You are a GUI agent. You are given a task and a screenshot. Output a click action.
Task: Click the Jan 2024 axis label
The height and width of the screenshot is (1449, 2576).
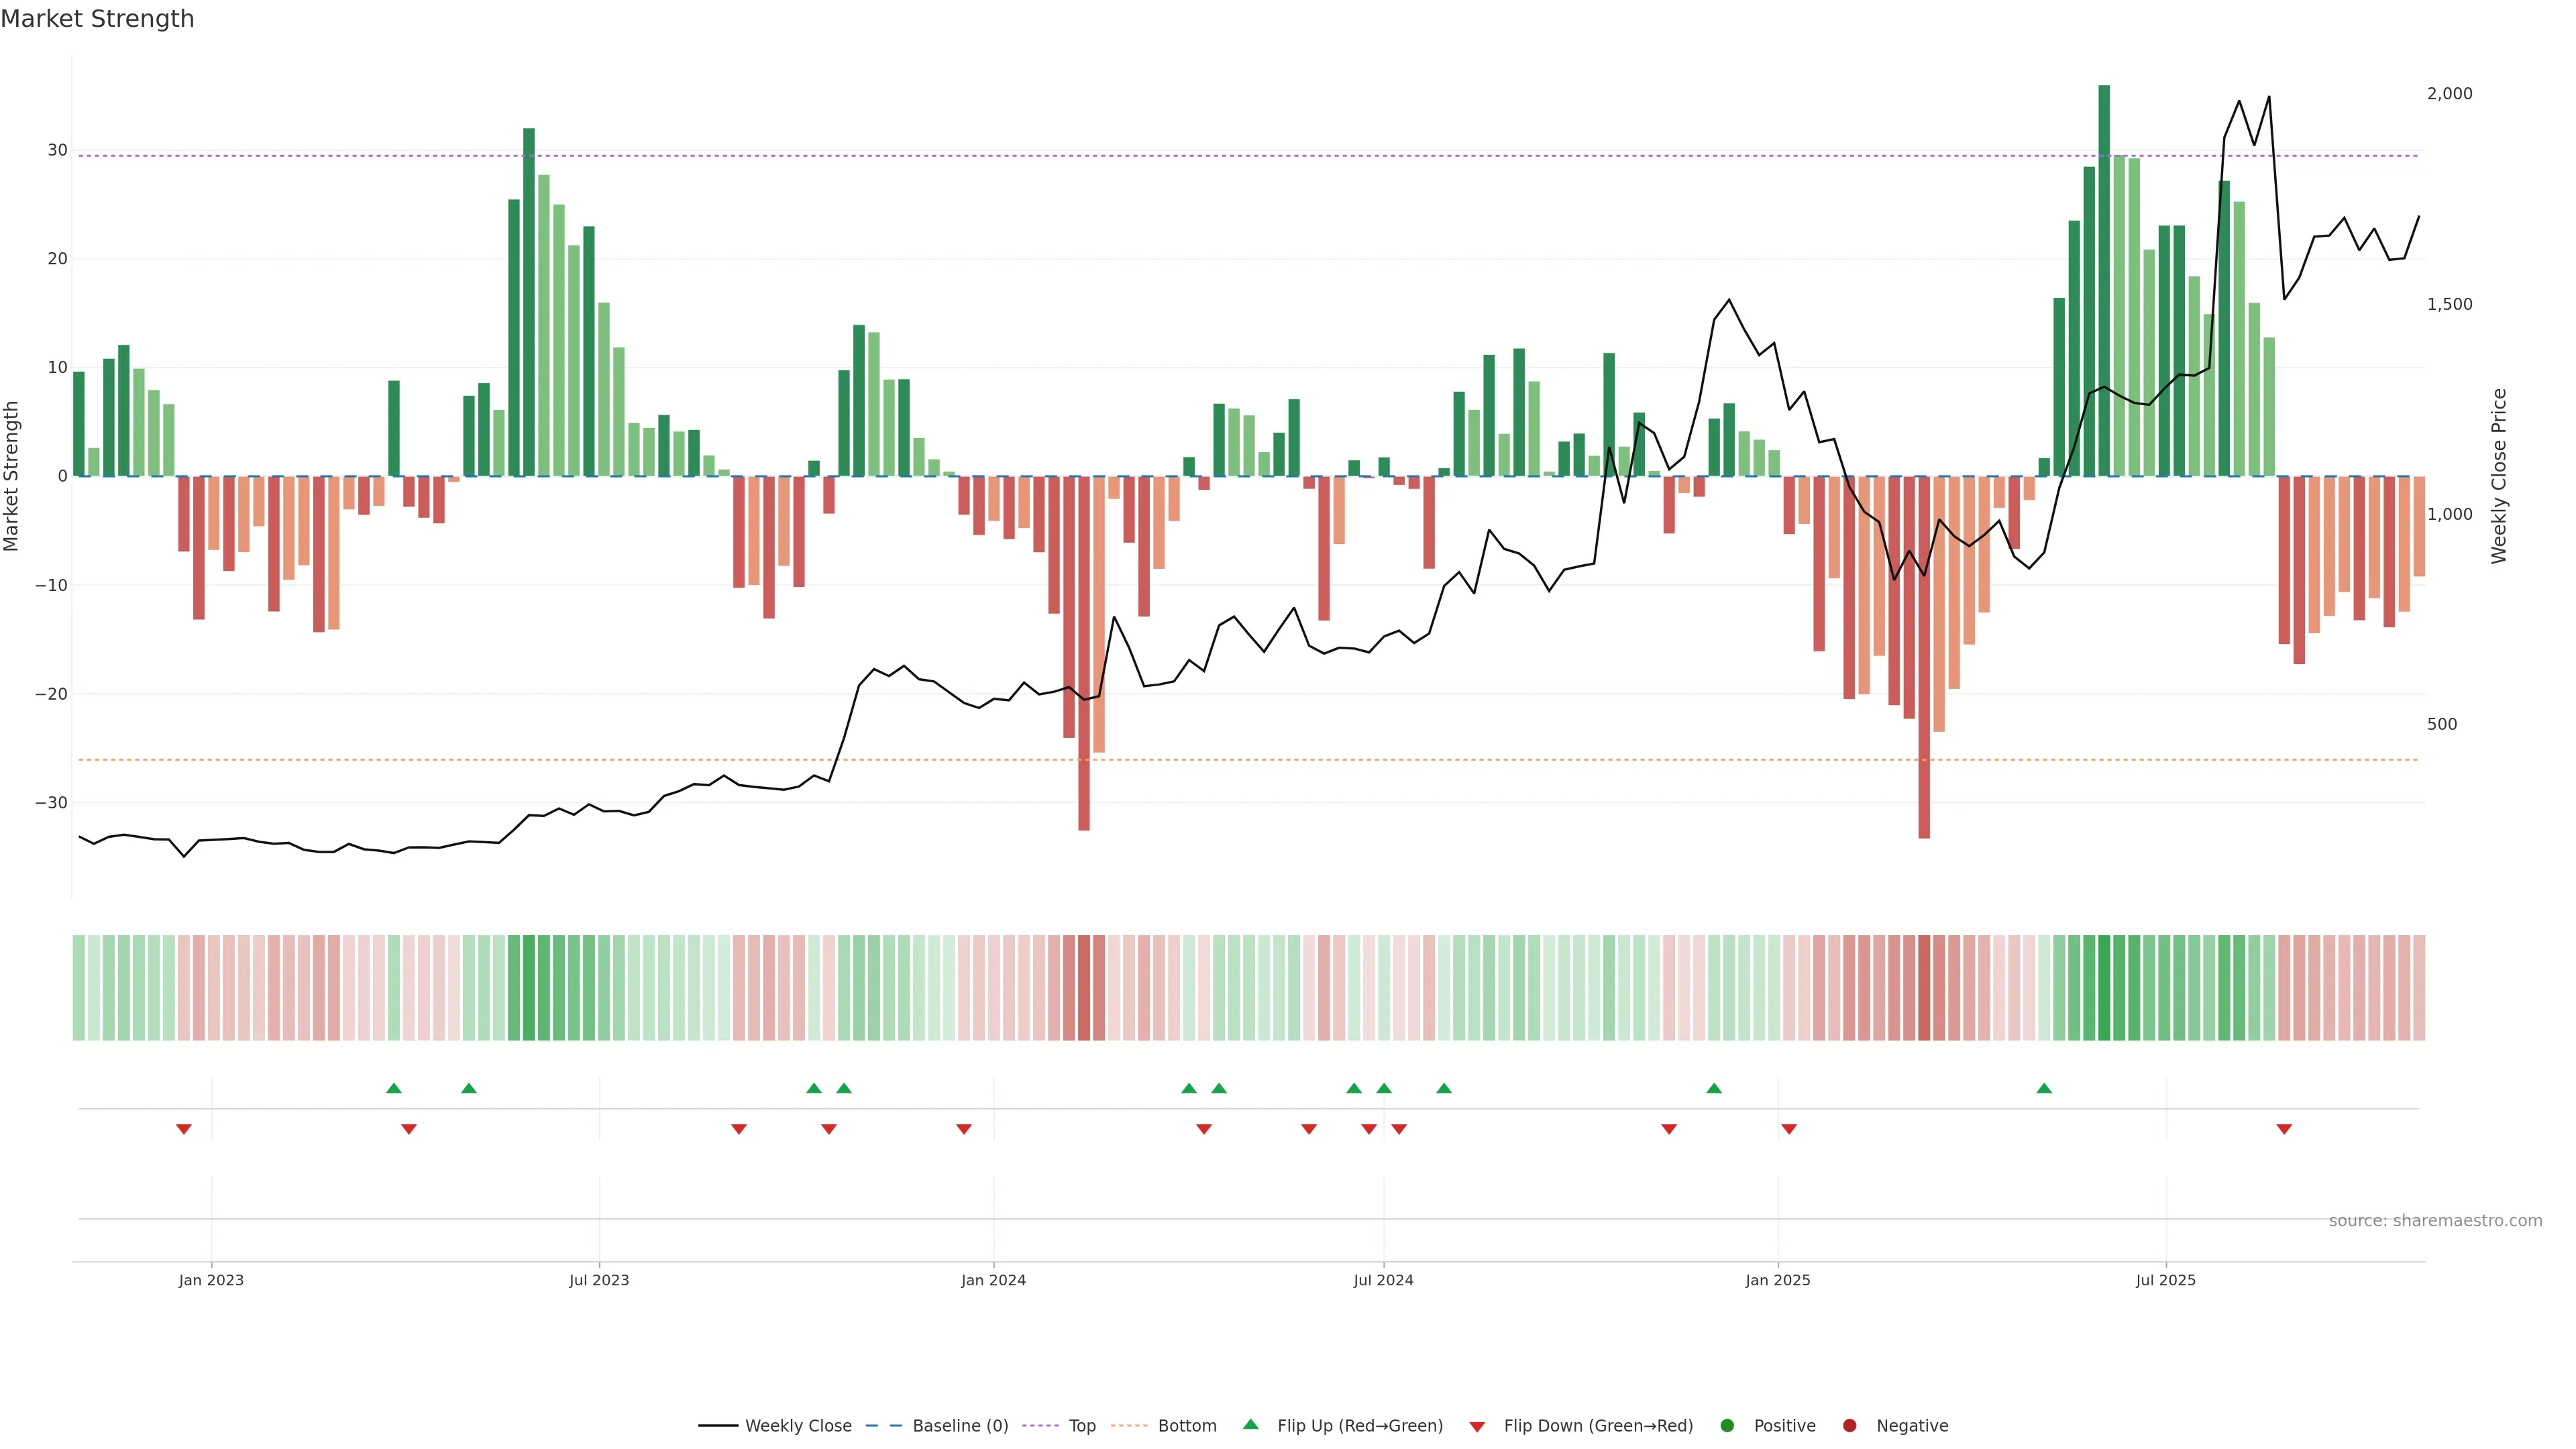pos(993,1281)
